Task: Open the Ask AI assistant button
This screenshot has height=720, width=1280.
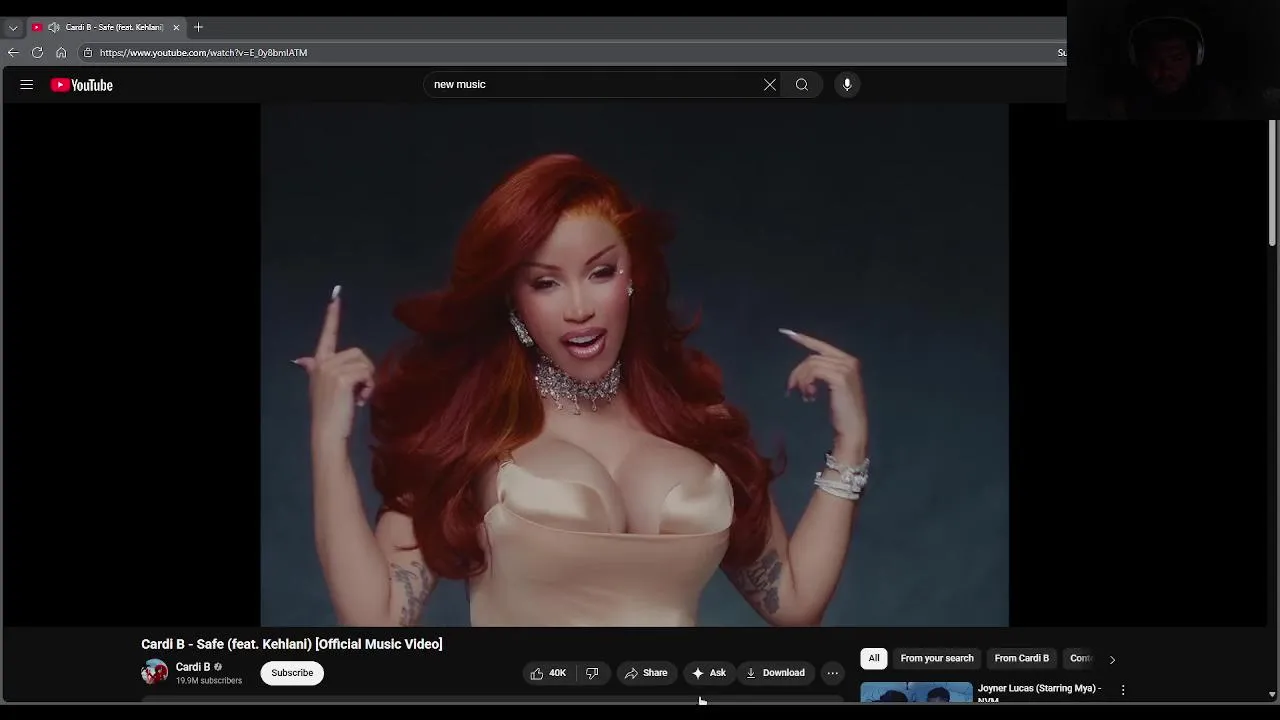Action: [x=709, y=673]
